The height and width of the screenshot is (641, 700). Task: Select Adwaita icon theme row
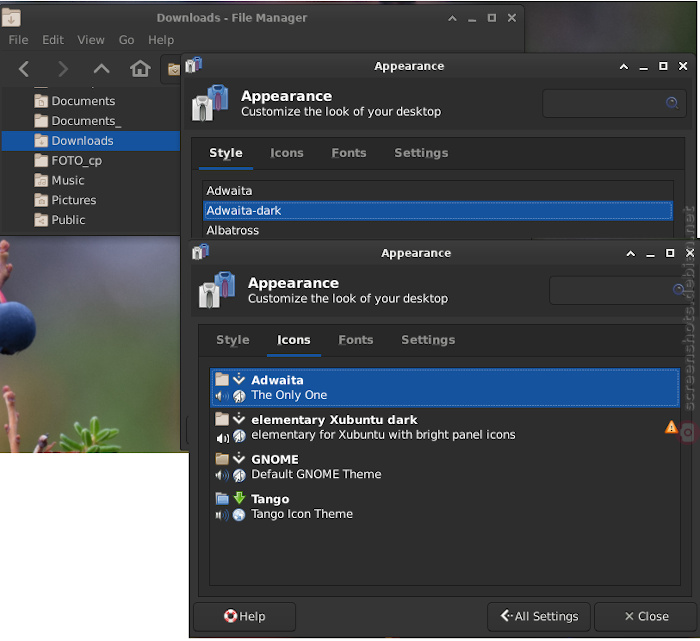point(445,388)
